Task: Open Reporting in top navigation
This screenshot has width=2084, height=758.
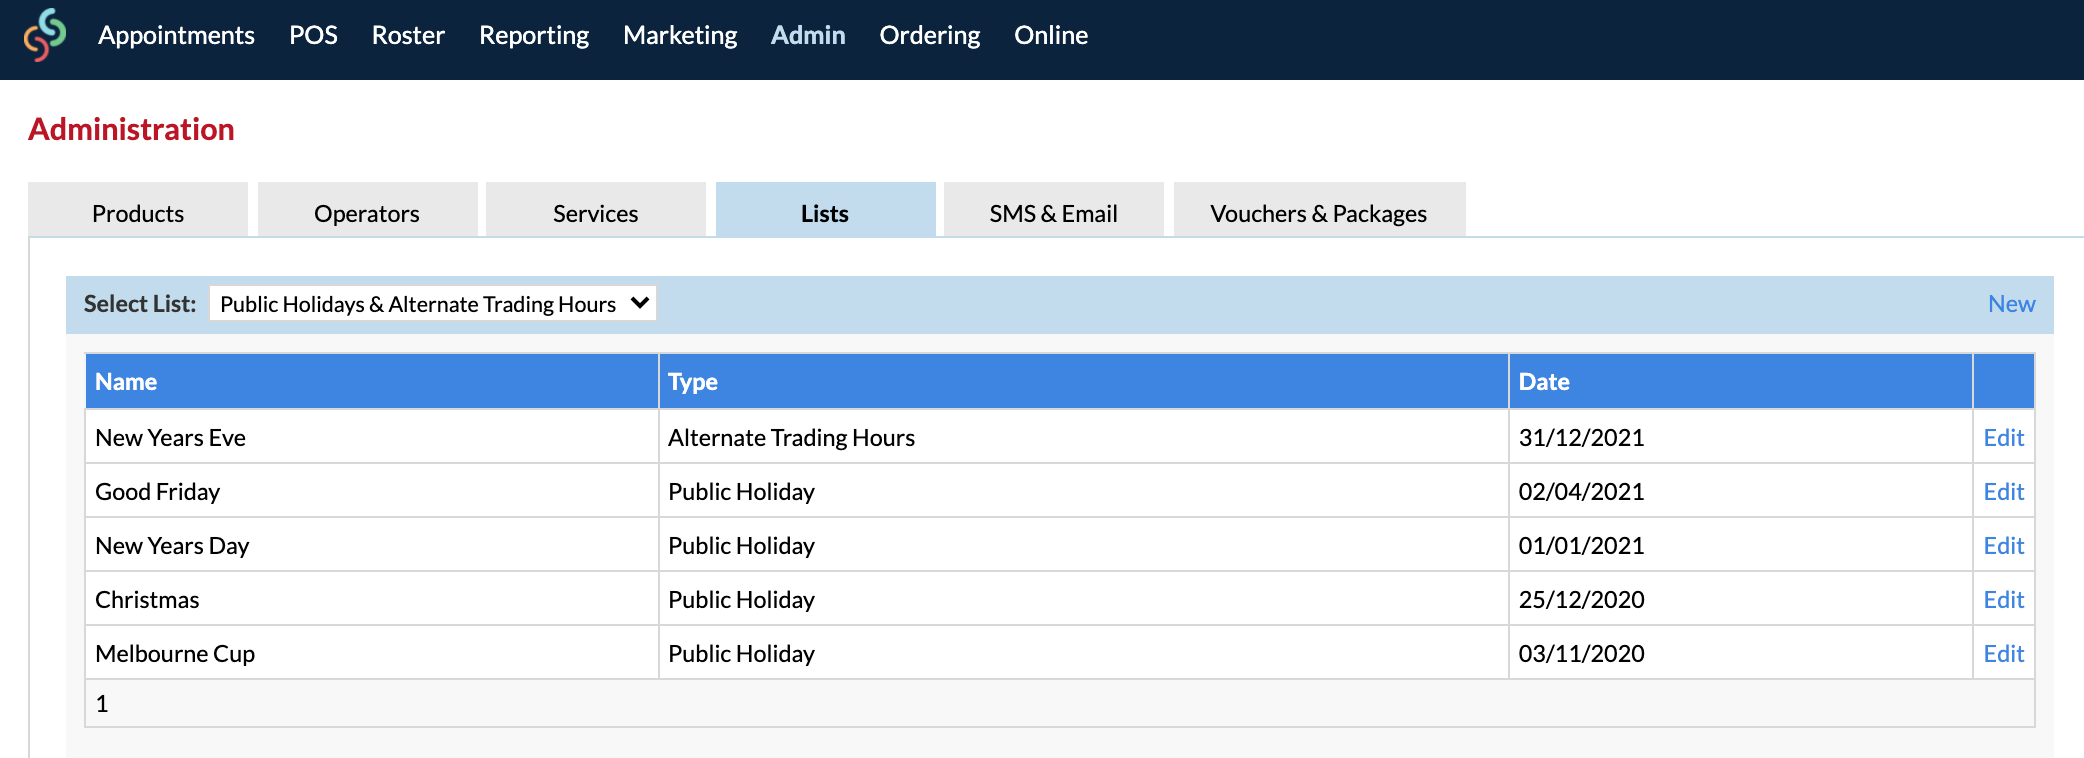Action: pyautogui.click(x=534, y=35)
